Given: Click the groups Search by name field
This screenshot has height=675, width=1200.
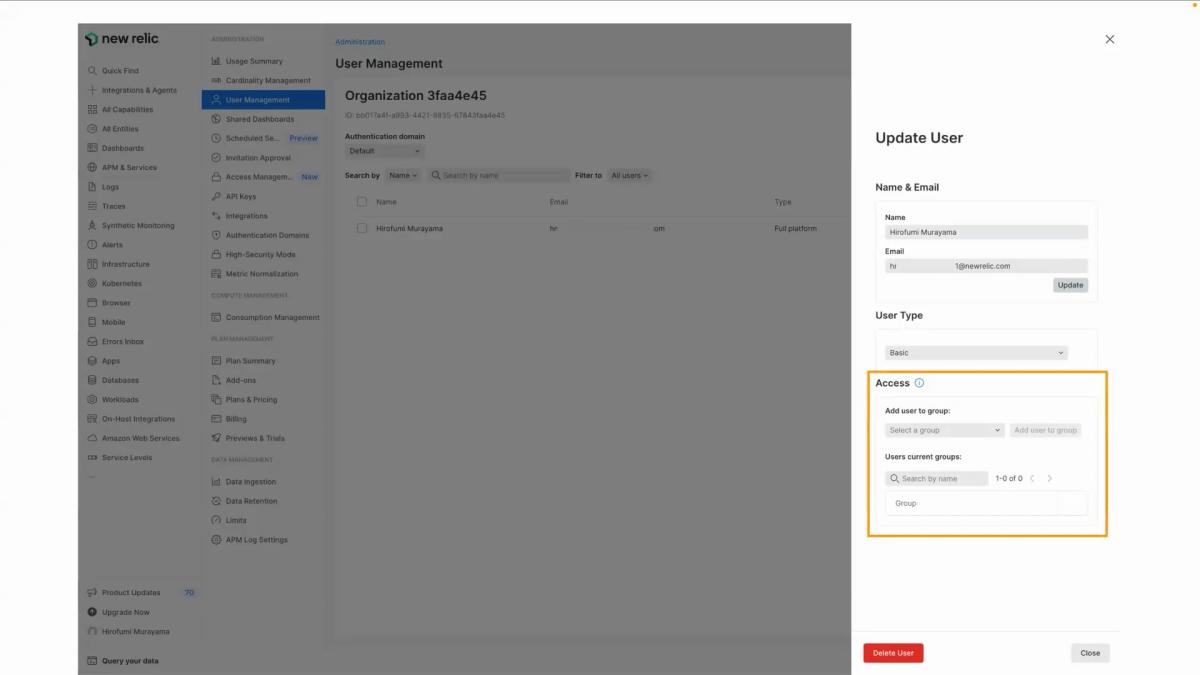Looking at the screenshot, I should (937, 479).
